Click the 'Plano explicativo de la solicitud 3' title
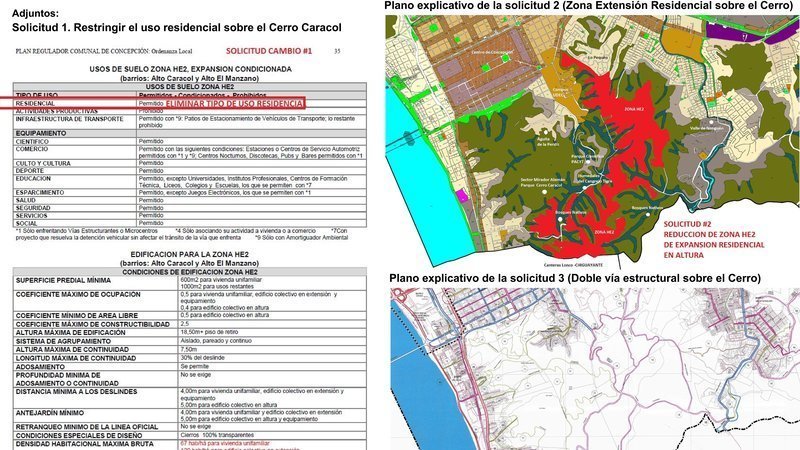800x450 pixels. click(x=574, y=277)
